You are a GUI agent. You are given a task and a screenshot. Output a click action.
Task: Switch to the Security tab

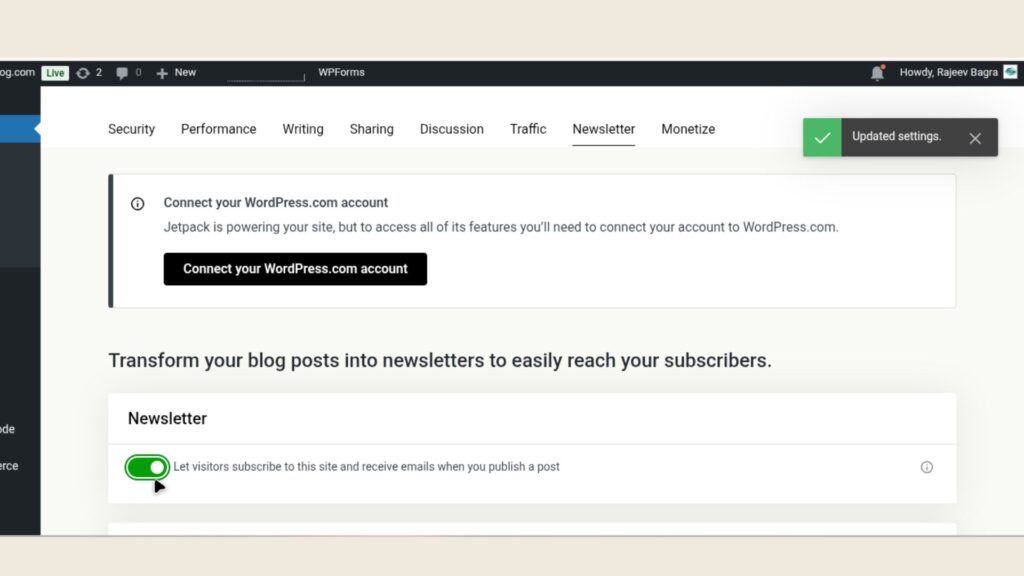(131, 129)
